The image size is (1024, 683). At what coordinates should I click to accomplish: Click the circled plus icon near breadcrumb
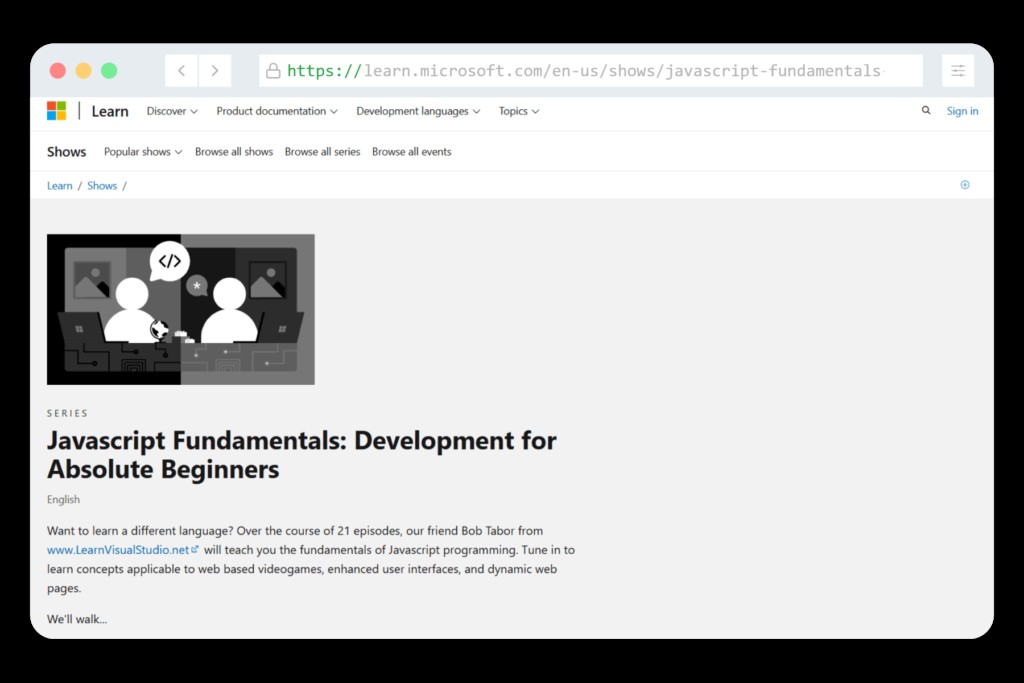tap(965, 185)
